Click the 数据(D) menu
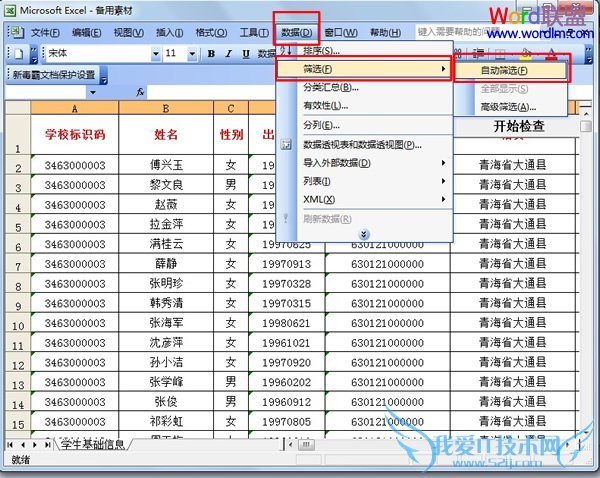 point(296,33)
